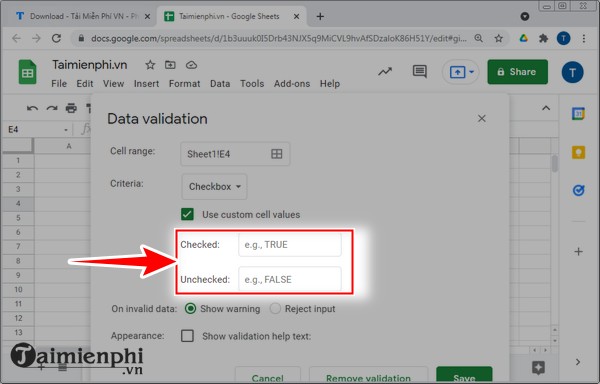Open the comment history icon
The width and height of the screenshot is (600, 384).
tap(420, 72)
